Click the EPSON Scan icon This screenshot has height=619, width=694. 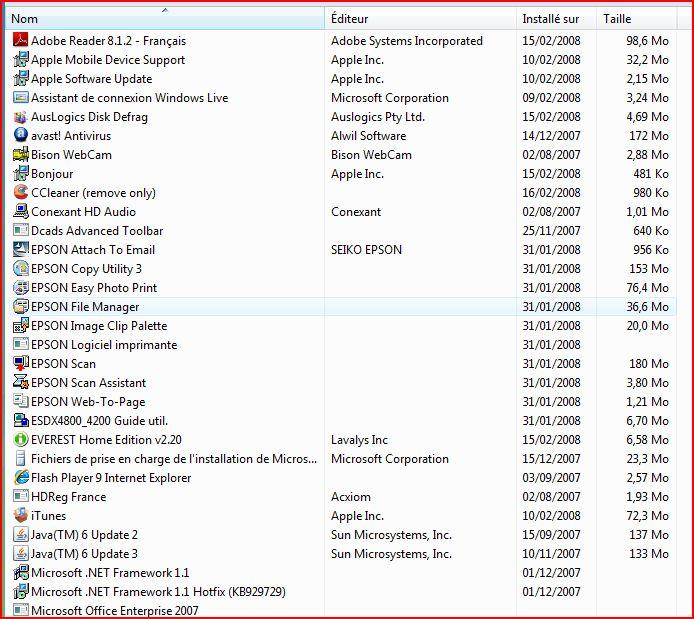20,363
